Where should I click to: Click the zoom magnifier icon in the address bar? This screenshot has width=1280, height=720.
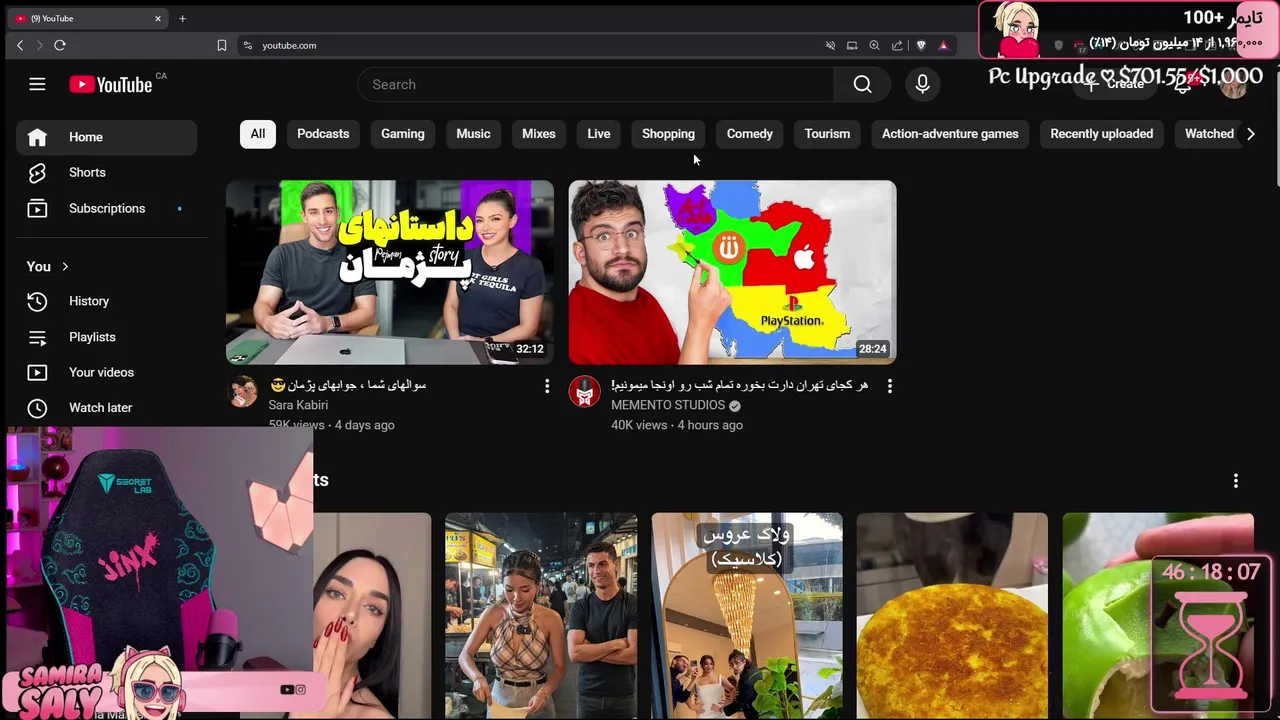[874, 45]
